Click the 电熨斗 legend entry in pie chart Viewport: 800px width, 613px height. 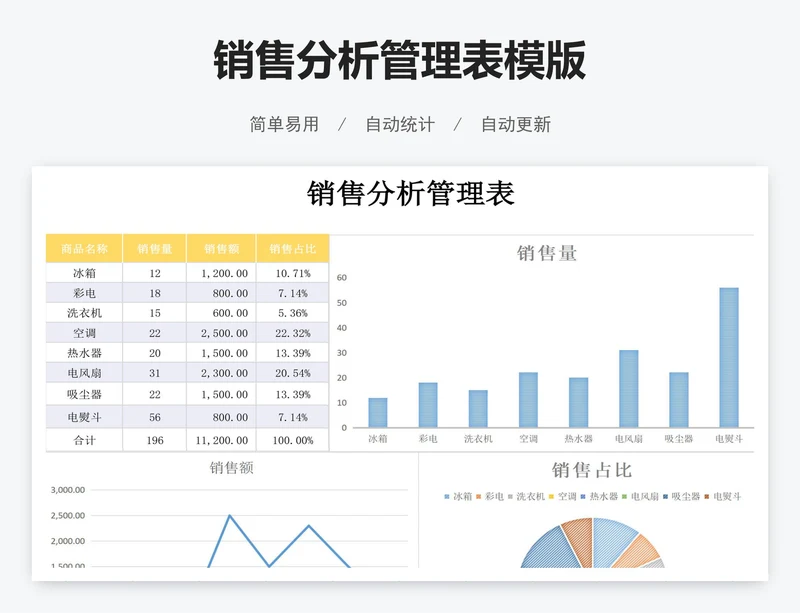point(723,496)
